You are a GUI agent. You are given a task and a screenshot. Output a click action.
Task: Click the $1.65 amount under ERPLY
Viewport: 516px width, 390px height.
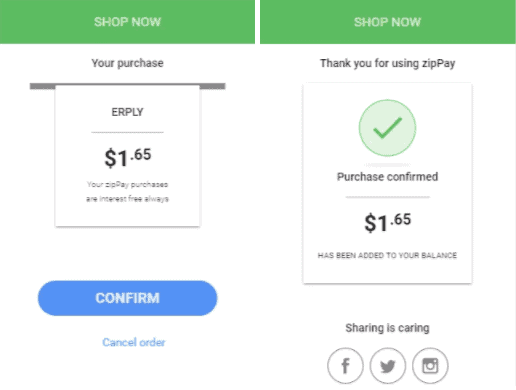coord(128,157)
